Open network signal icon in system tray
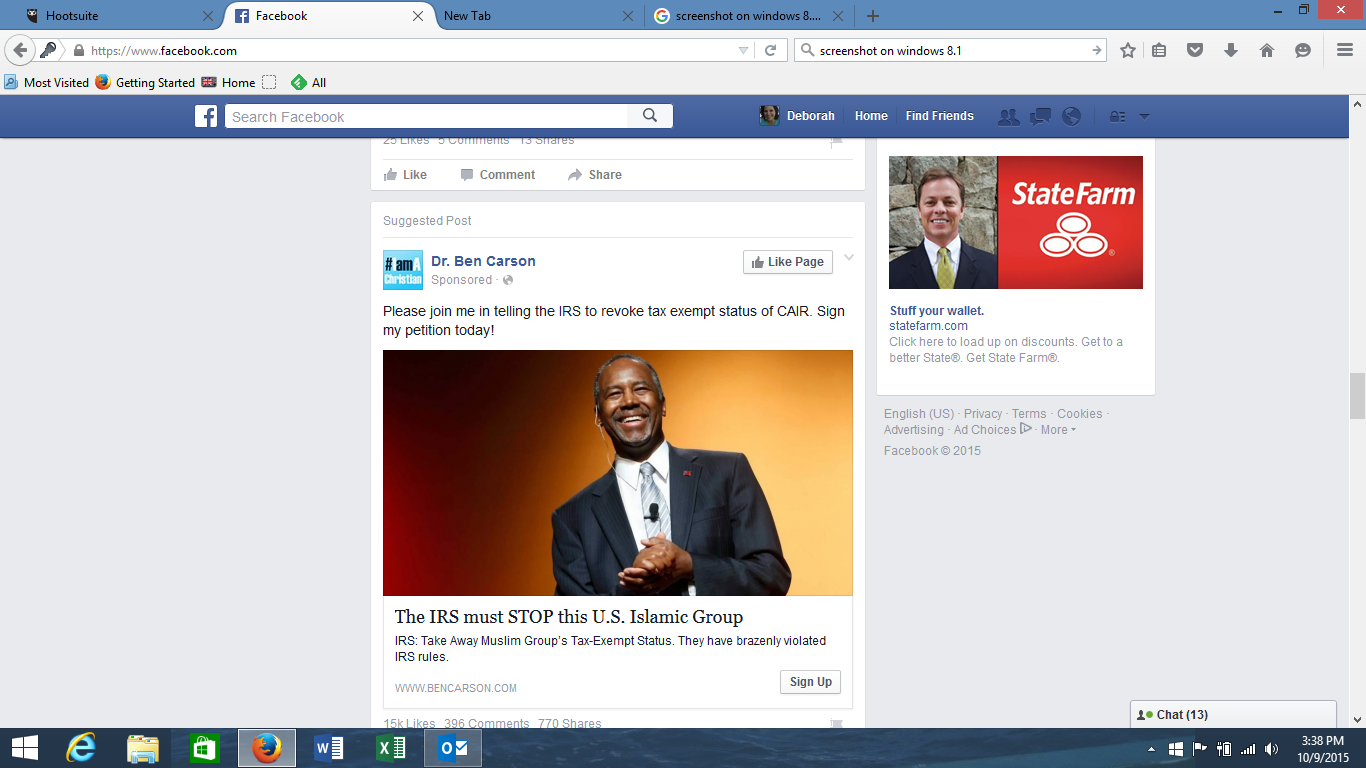Image resolution: width=1366 pixels, height=768 pixels. click(1247, 749)
